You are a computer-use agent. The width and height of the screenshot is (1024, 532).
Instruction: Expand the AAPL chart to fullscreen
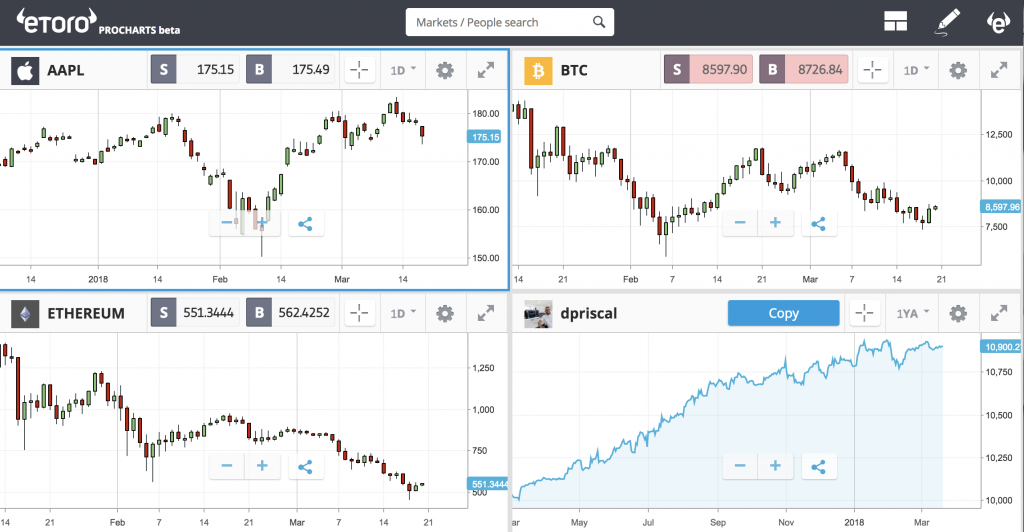[x=486, y=70]
